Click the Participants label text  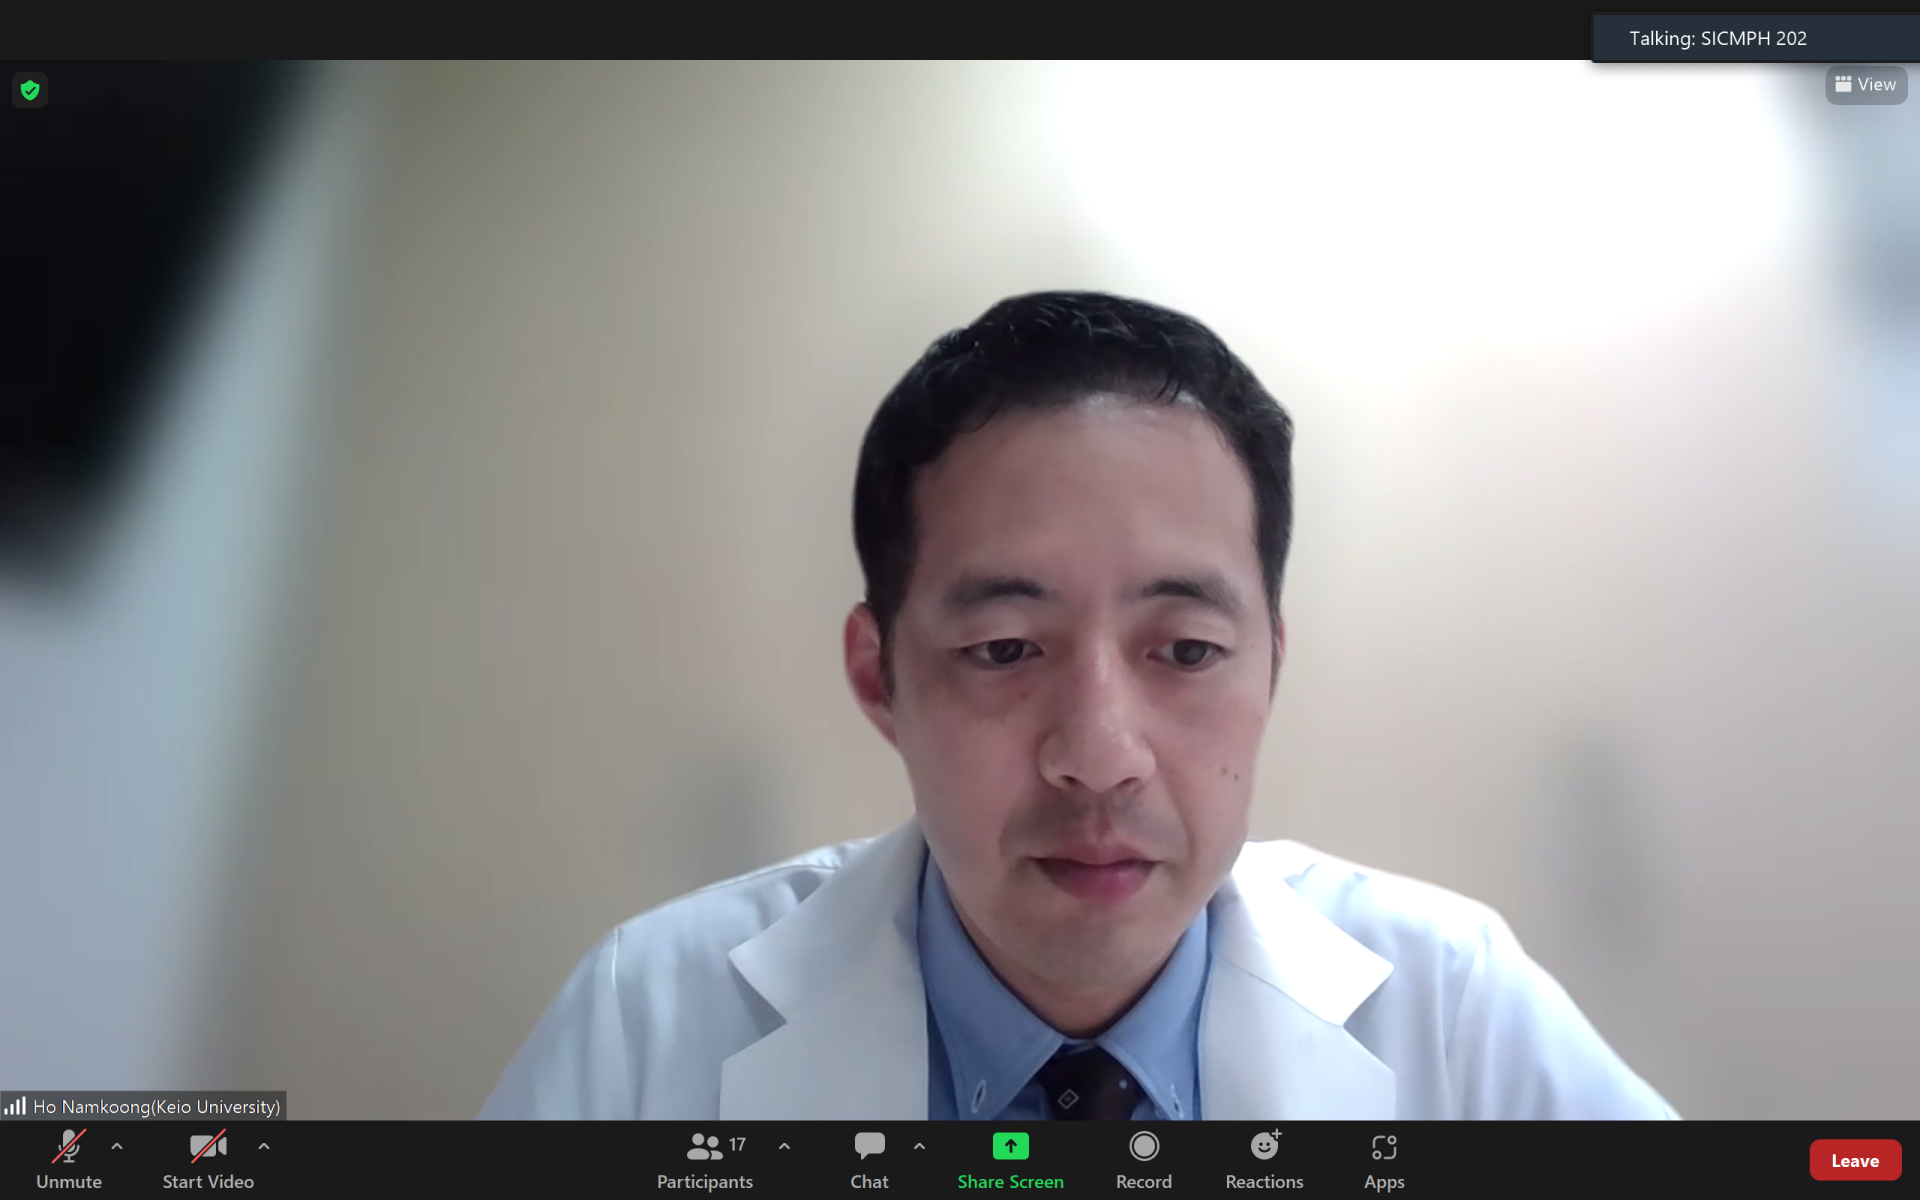tap(704, 1182)
